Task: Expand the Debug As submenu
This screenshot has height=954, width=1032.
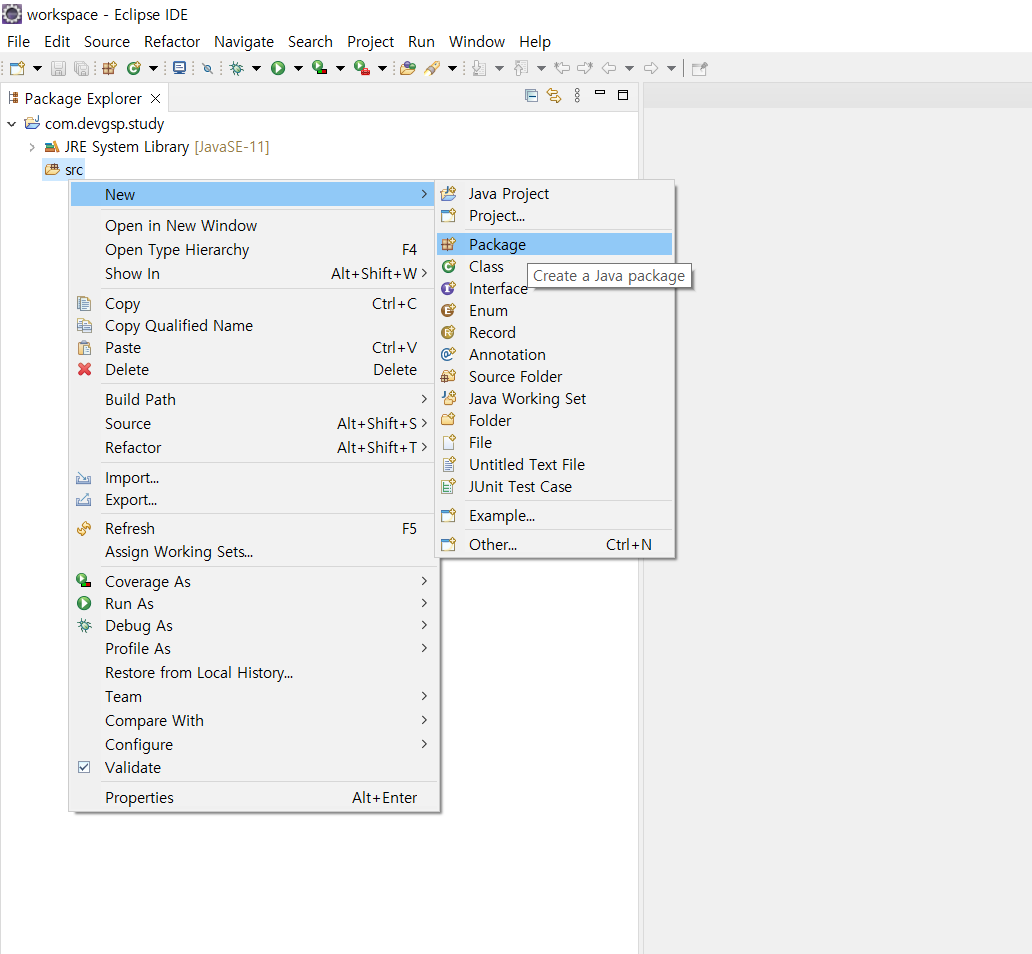Action: click(253, 625)
